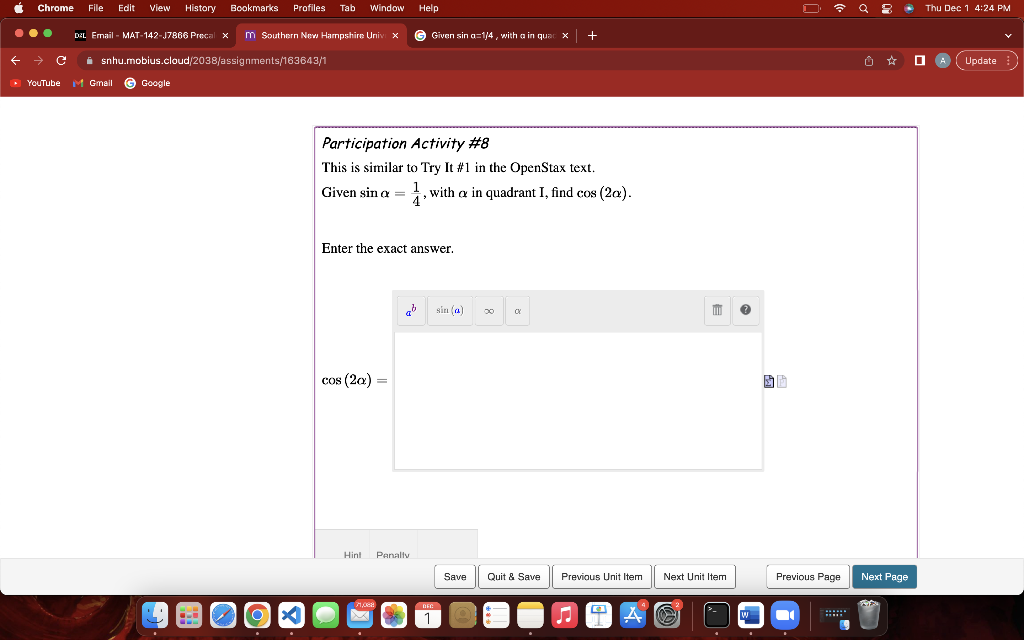The image size is (1024, 640).
Task: Click the address bar URL
Action: [214, 61]
